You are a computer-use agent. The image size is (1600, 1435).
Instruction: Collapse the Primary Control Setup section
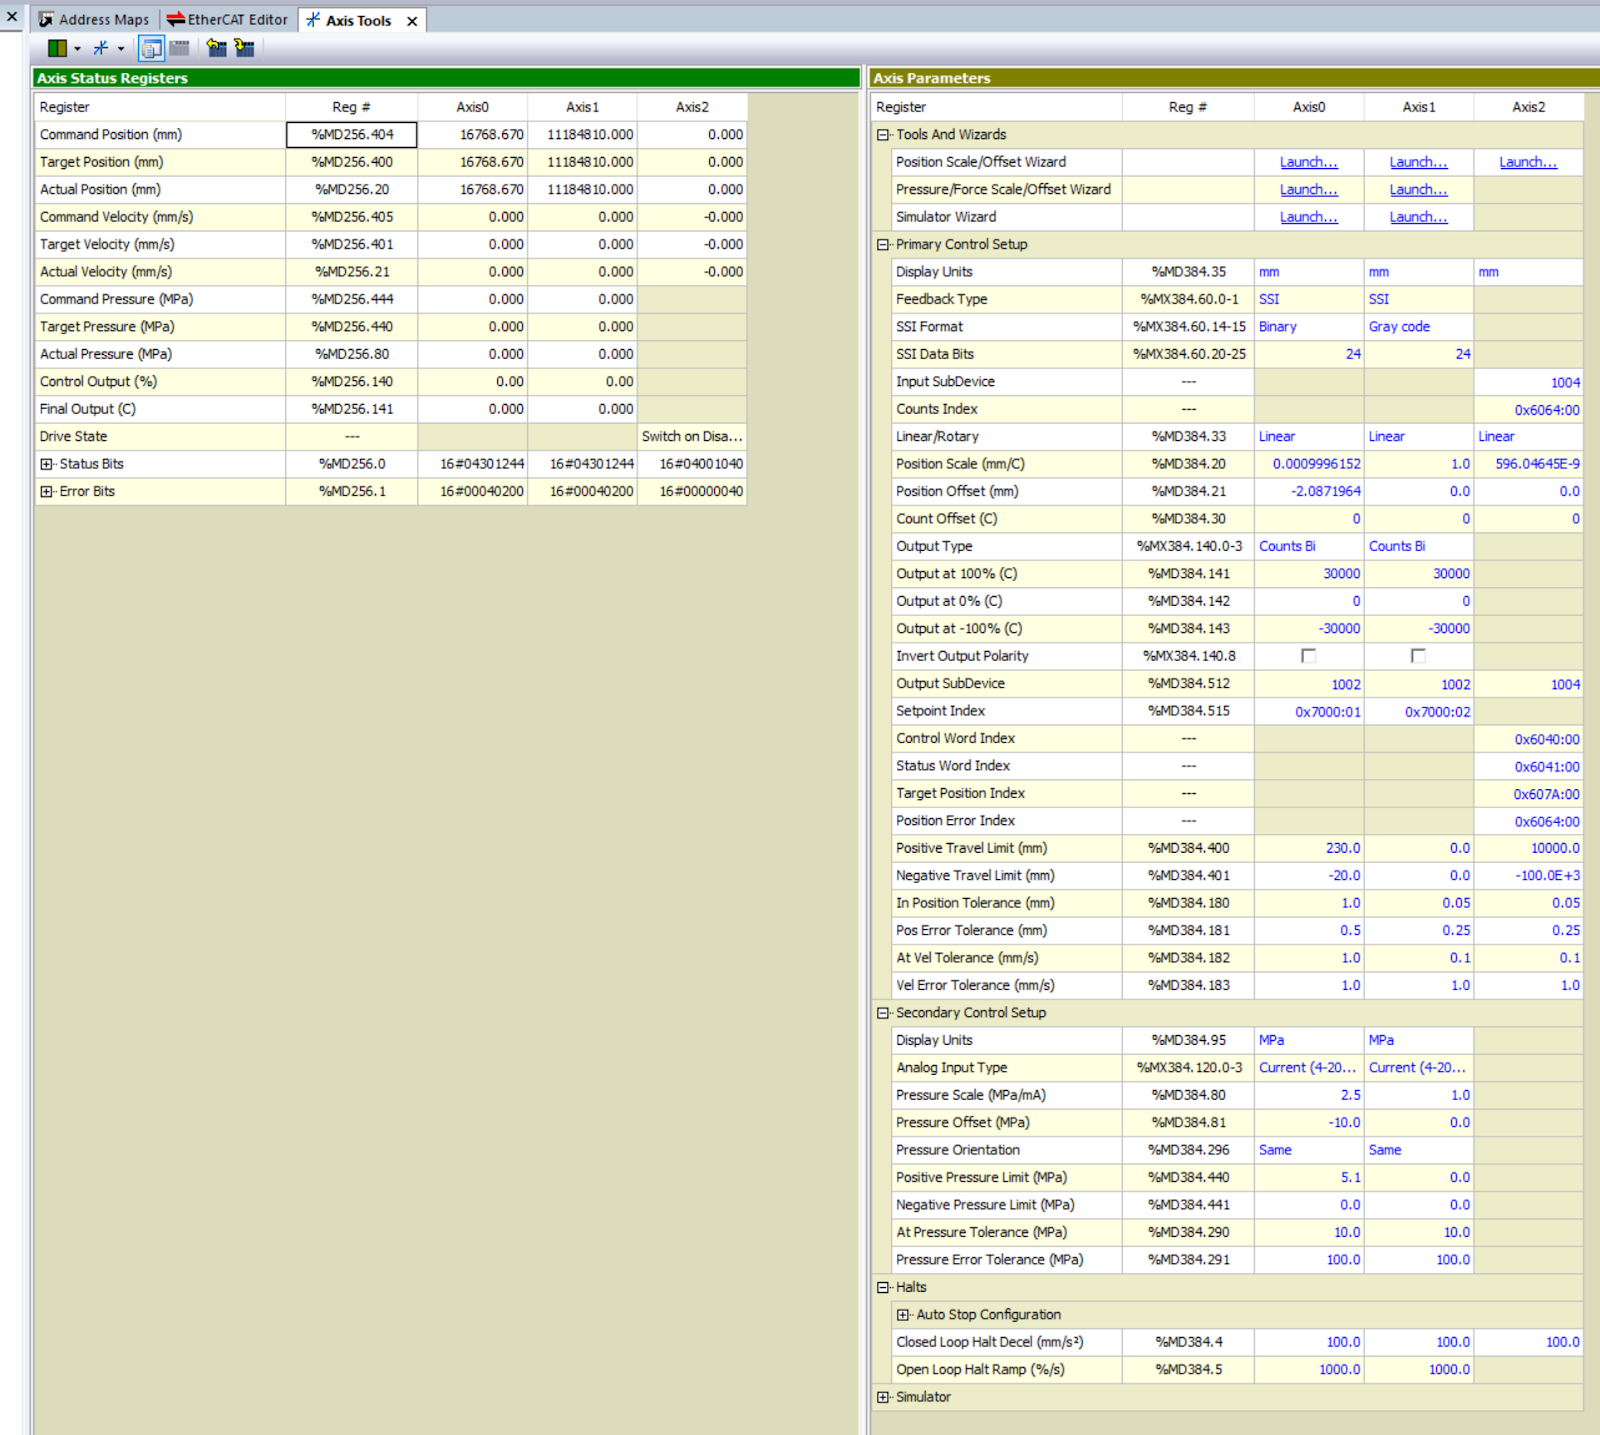(x=883, y=245)
